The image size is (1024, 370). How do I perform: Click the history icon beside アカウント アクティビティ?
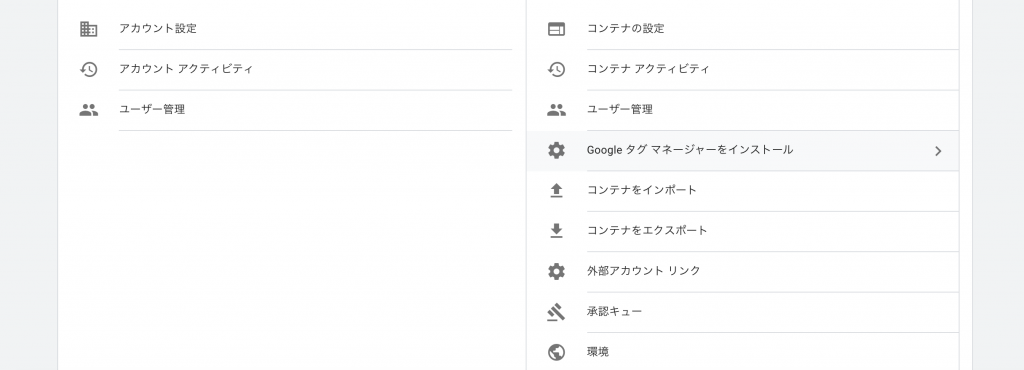[89, 69]
